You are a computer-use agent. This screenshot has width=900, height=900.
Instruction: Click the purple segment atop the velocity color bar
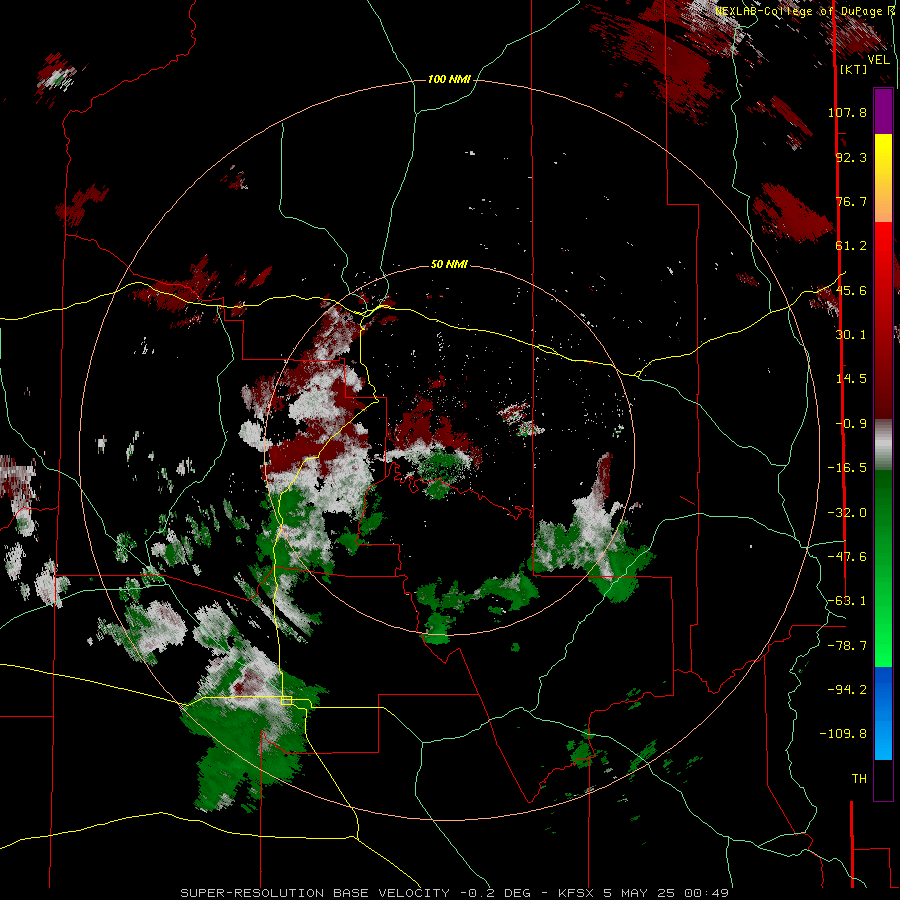883,111
